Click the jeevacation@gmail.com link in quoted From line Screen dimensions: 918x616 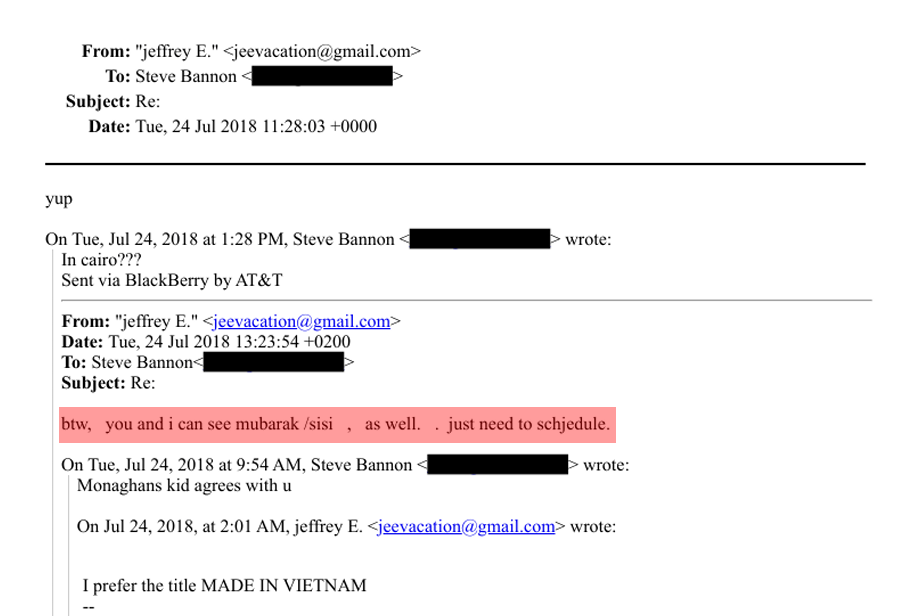pos(301,322)
